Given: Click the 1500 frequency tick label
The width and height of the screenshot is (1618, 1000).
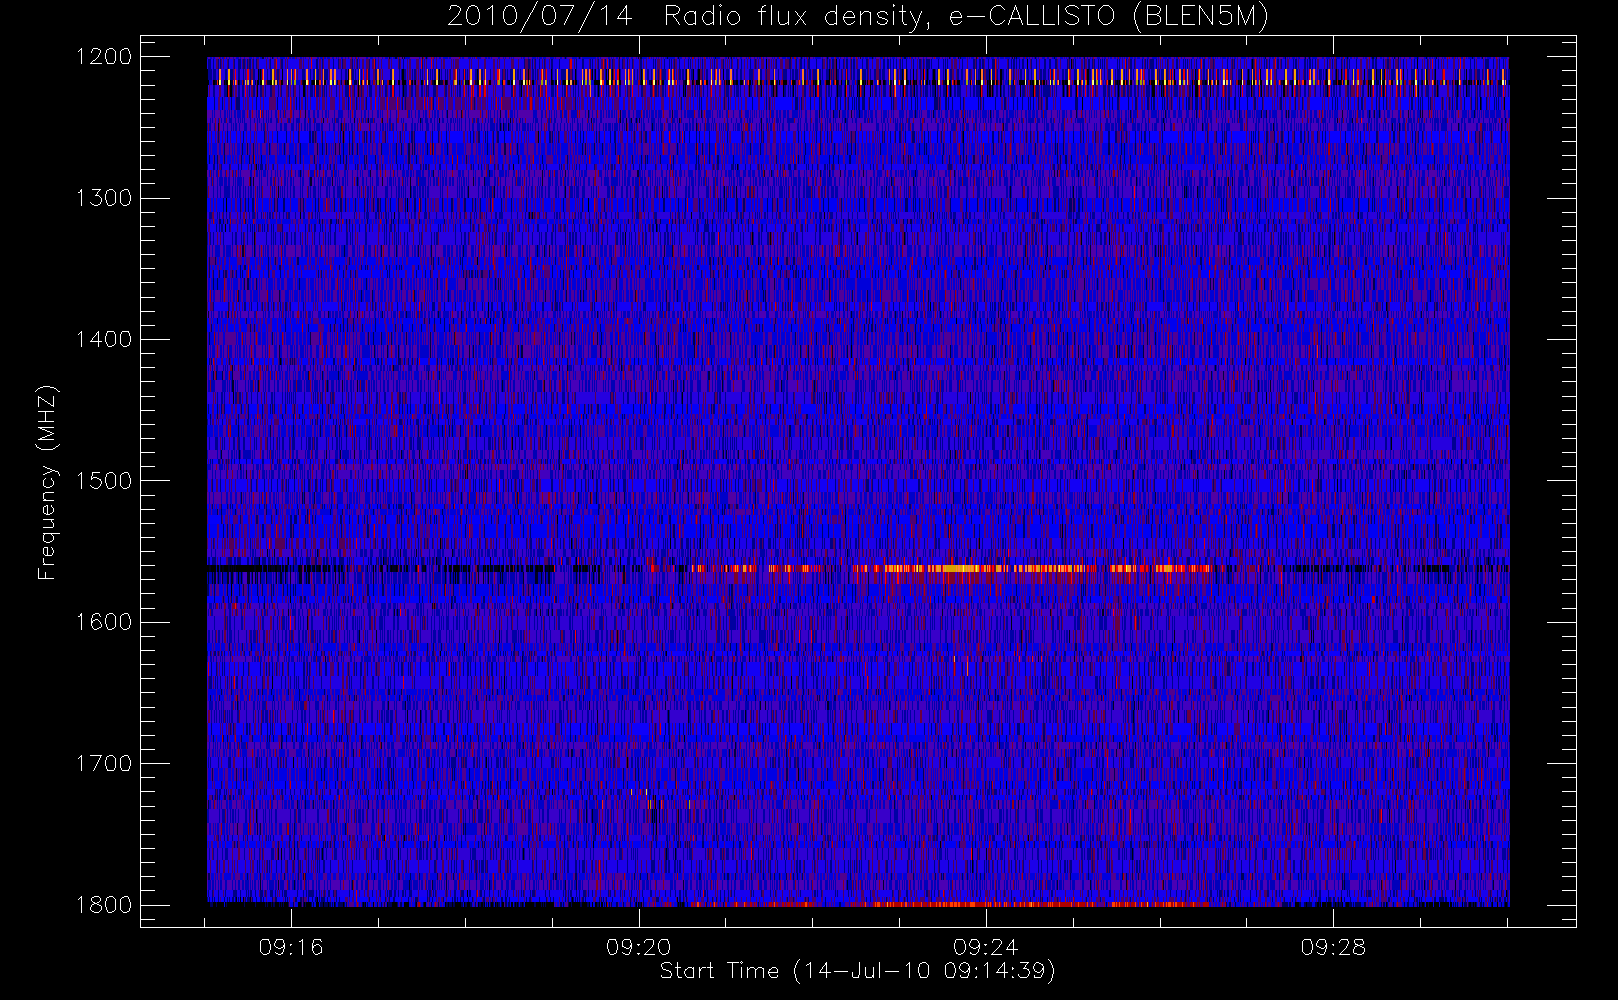Looking at the screenshot, I should 104,480.
